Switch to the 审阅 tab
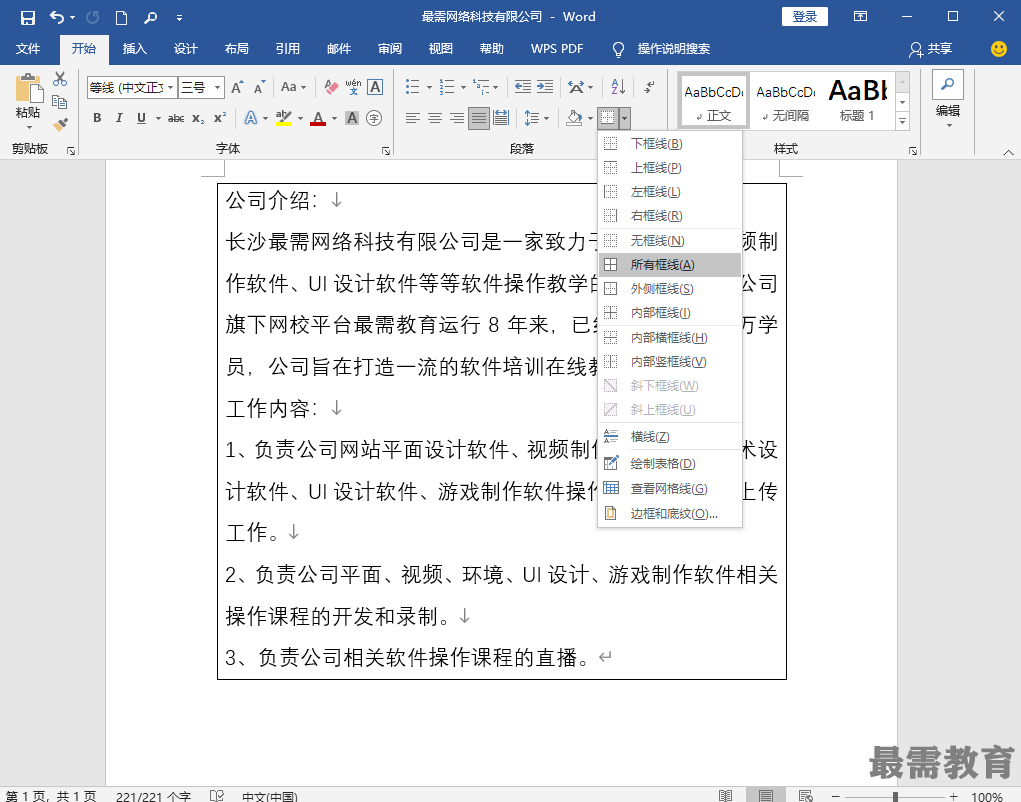 click(389, 49)
